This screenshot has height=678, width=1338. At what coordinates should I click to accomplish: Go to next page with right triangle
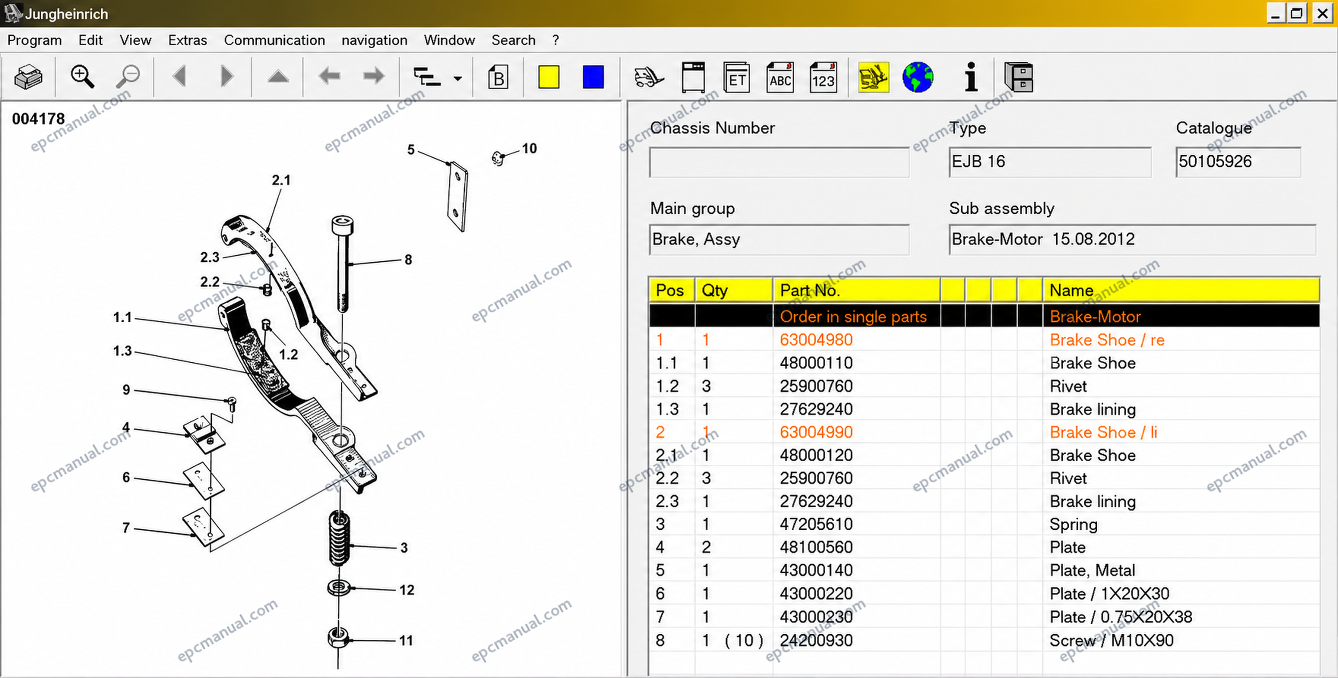click(226, 77)
